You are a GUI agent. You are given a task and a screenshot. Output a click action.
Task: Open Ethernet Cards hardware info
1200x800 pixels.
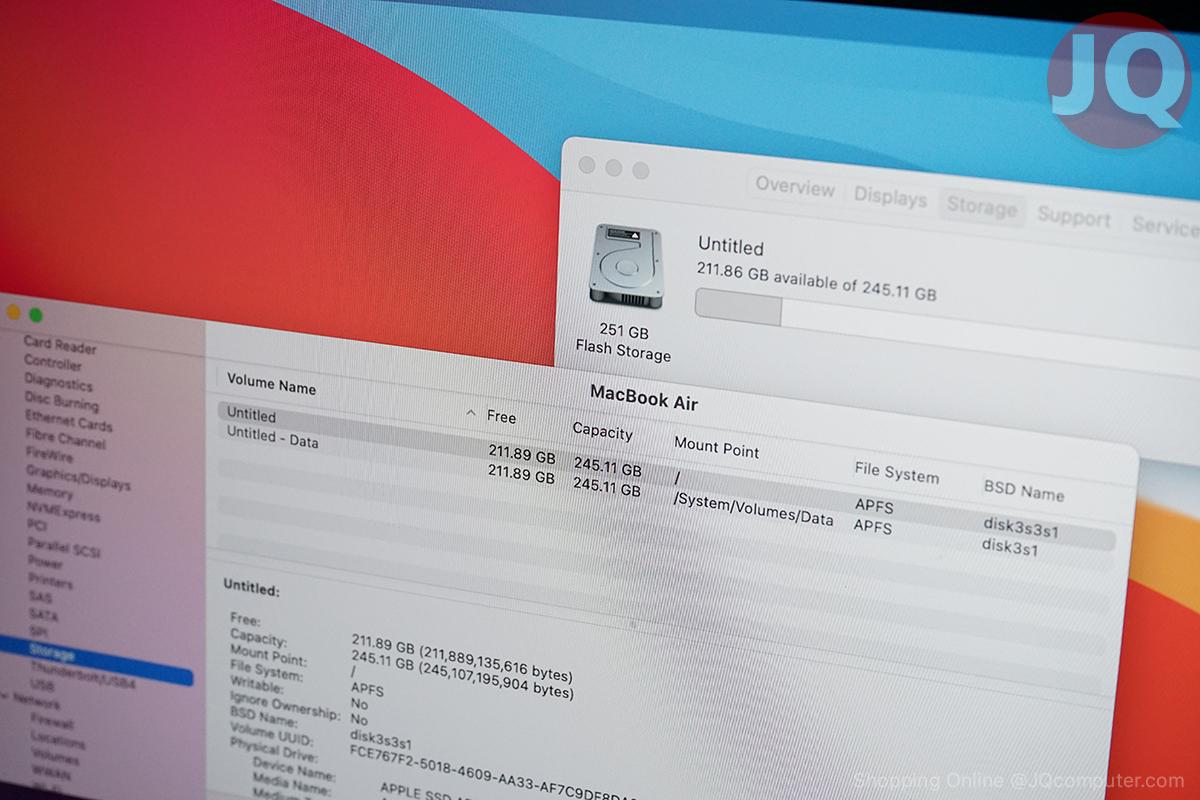[69, 420]
